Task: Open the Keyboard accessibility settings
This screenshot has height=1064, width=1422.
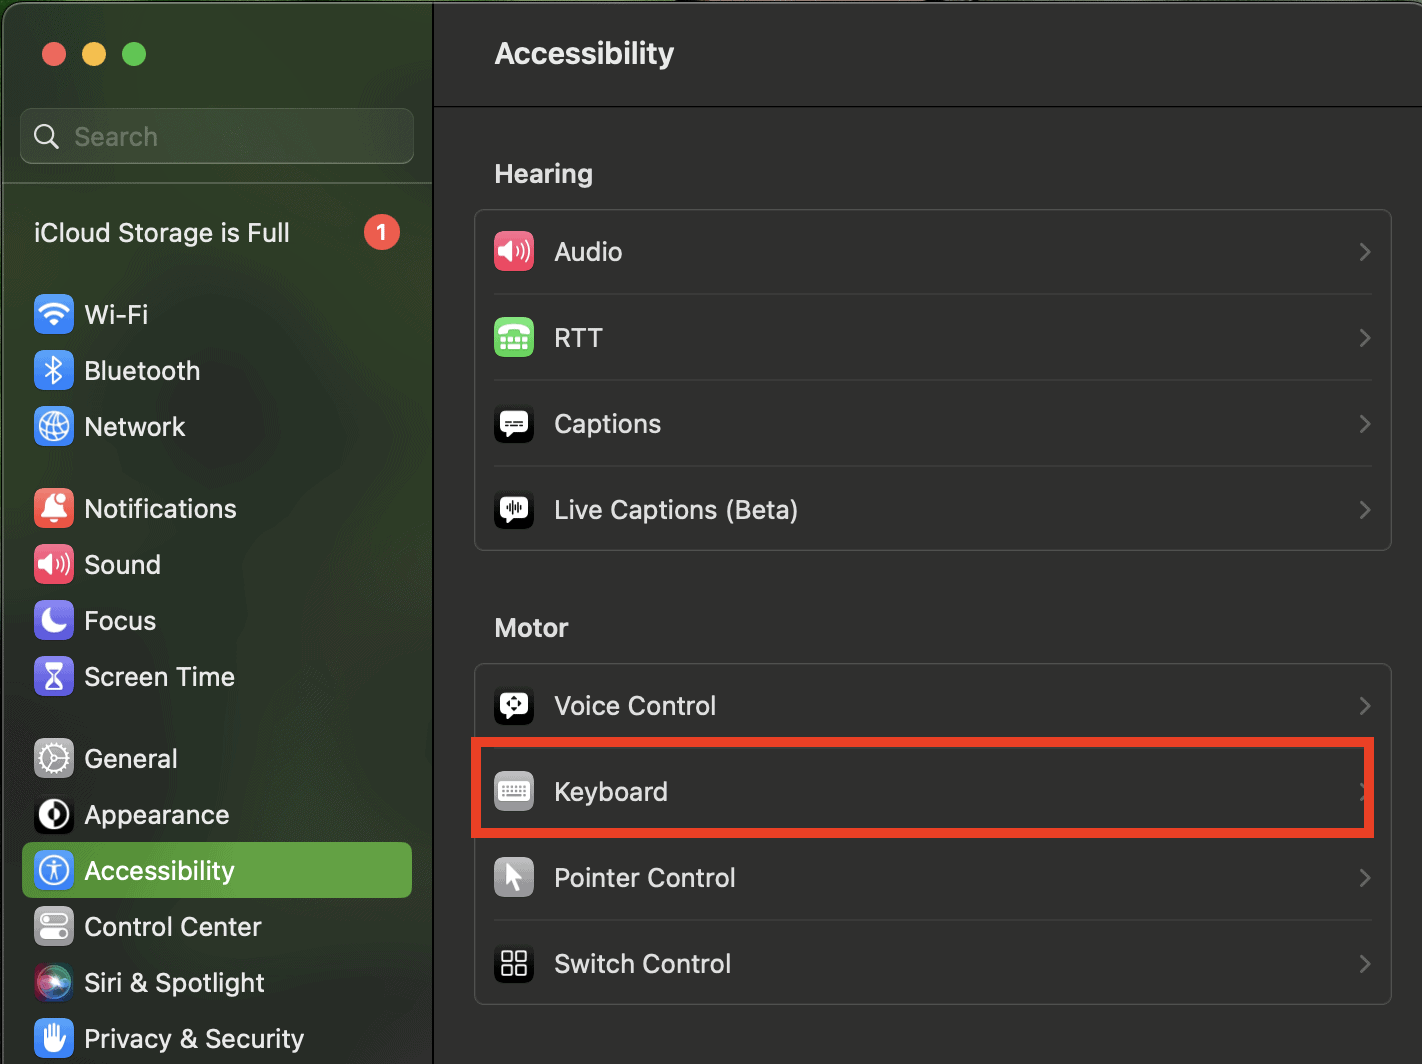Action: click(610, 791)
